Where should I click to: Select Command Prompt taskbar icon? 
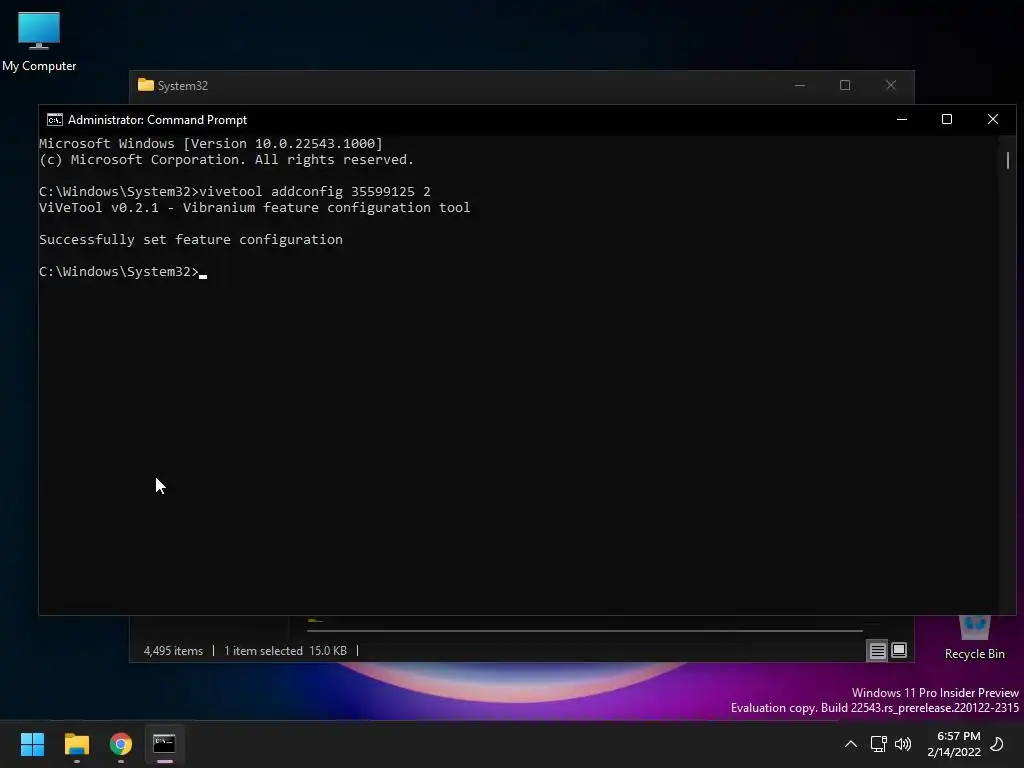pos(164,744)
